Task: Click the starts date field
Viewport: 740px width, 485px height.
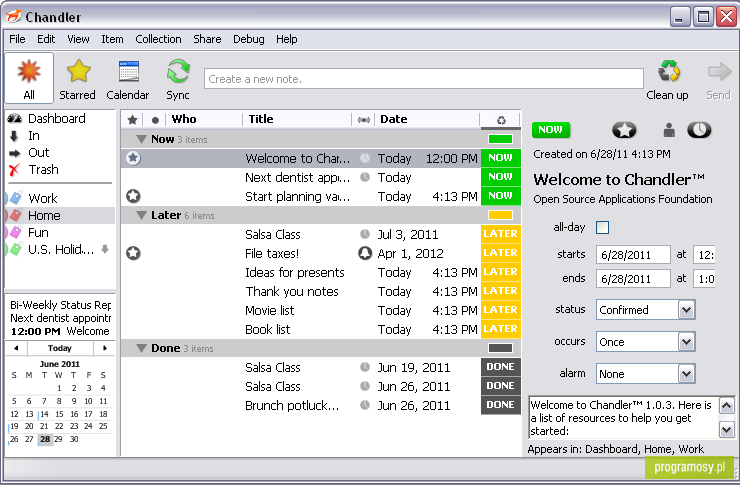Action: pos(633,255)
